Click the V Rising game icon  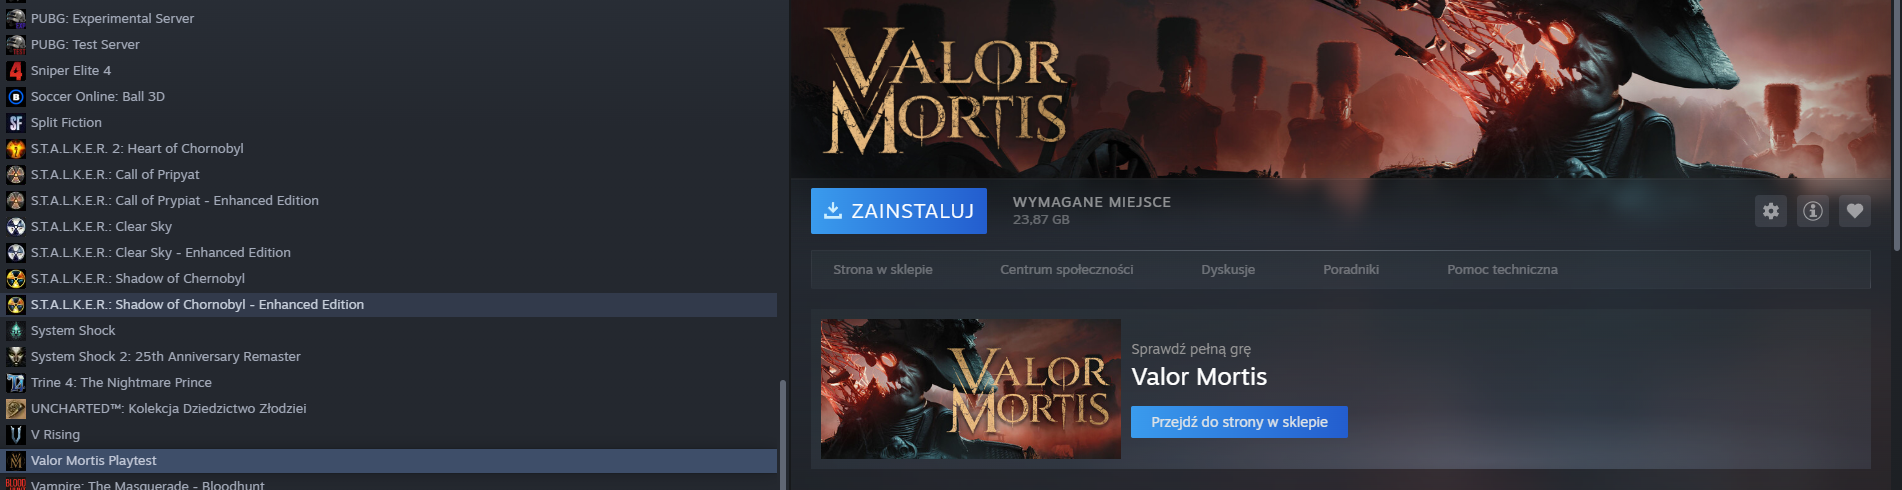click(16, 435)
